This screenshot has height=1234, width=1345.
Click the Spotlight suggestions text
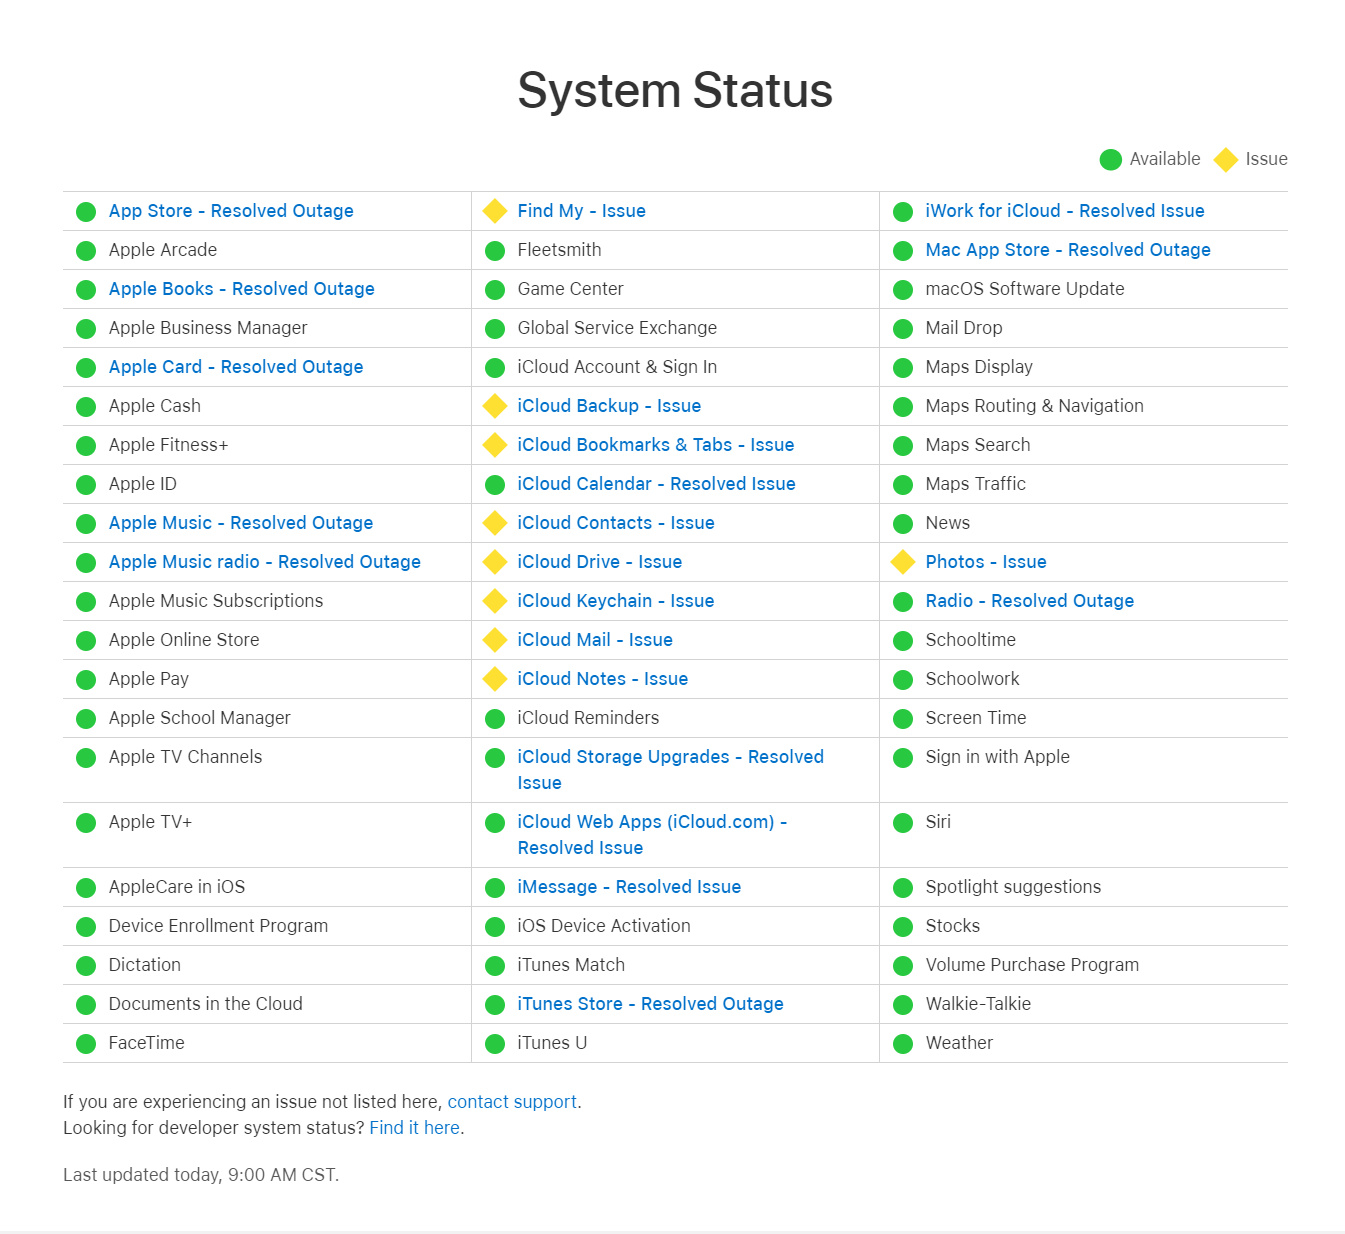pyautogui.click(x=1013, y=887)
